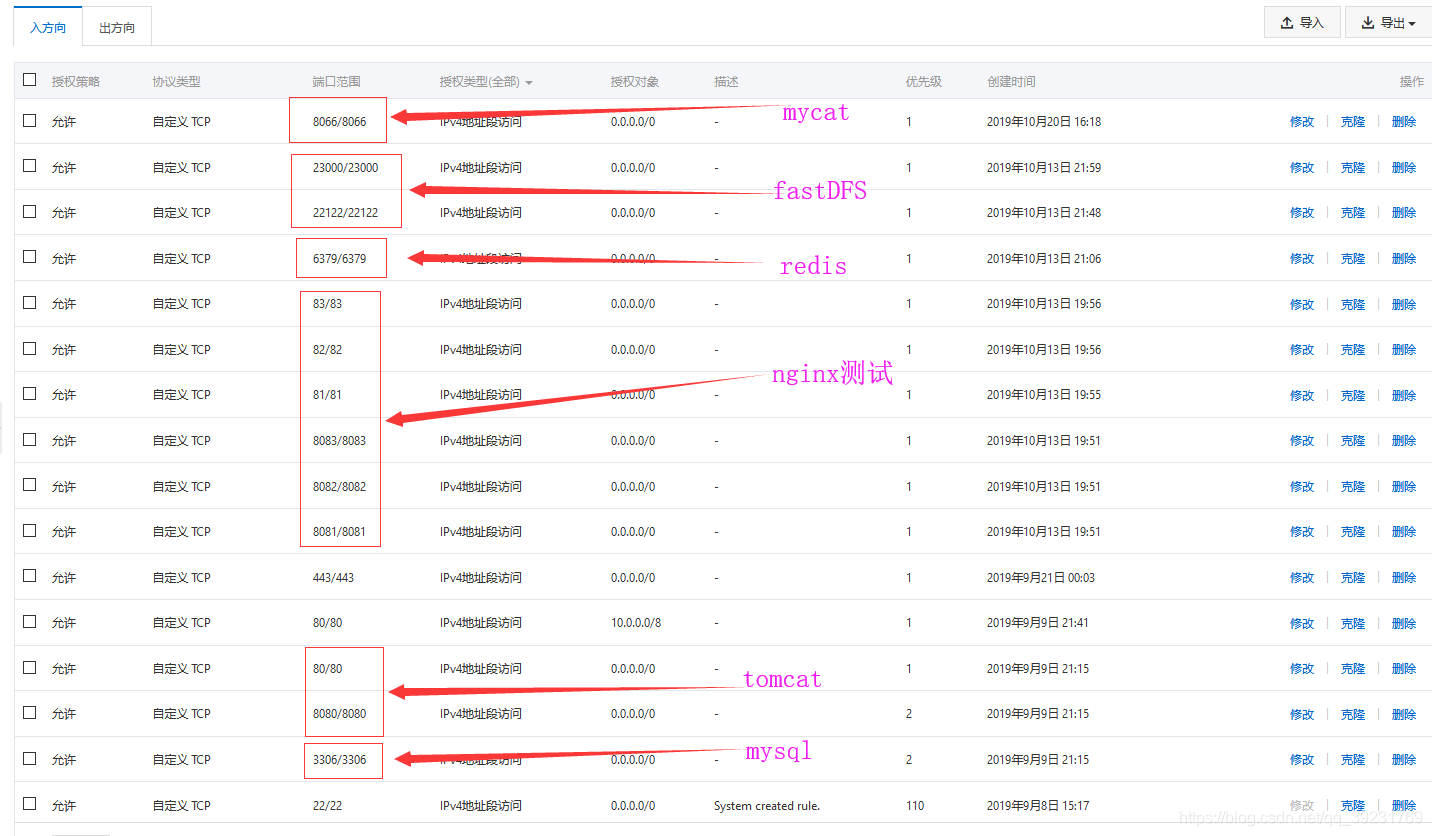This screenshot has width=1432, height=836.
Task: Click the date 2019年9月8日 15:17
Action: tap(1037, 806)
